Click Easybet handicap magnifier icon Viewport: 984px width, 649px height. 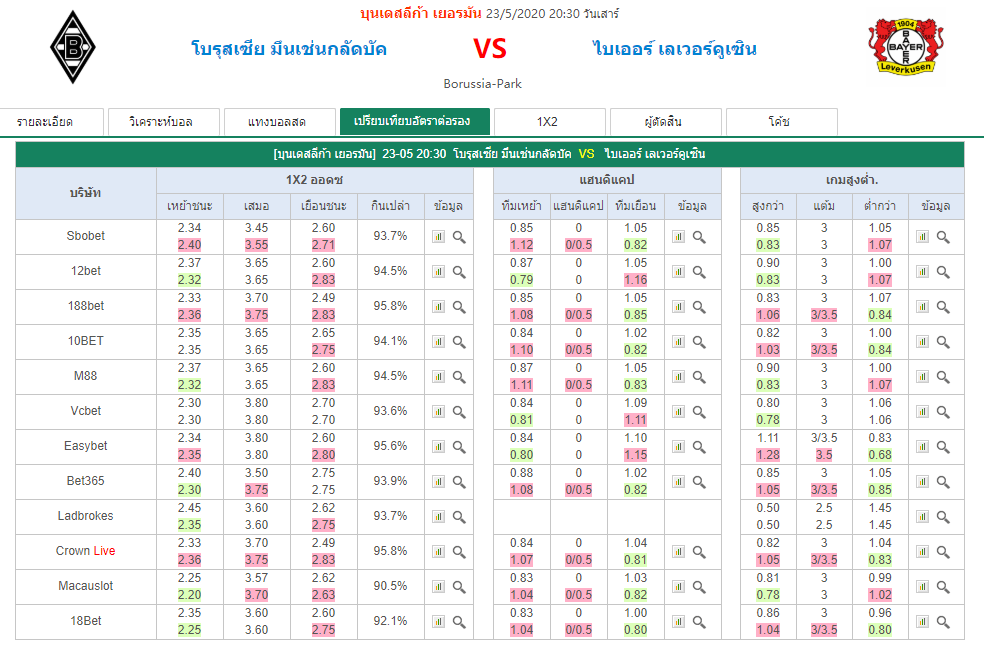tap(699, 447)
